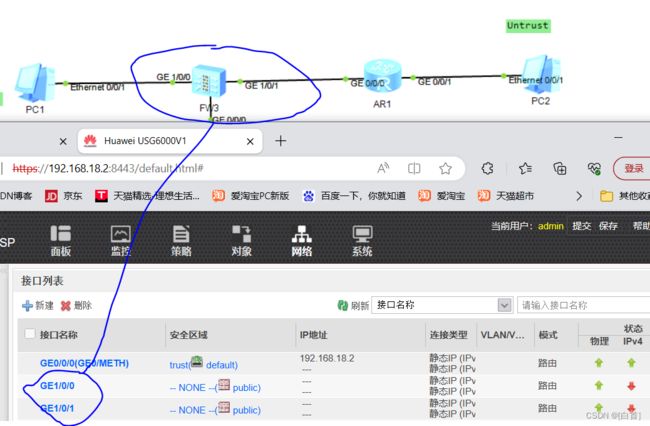Viewport: 650px width, 426px height.
Task: Open the GE1/0/0 interface entry
Action: point(57,386)
